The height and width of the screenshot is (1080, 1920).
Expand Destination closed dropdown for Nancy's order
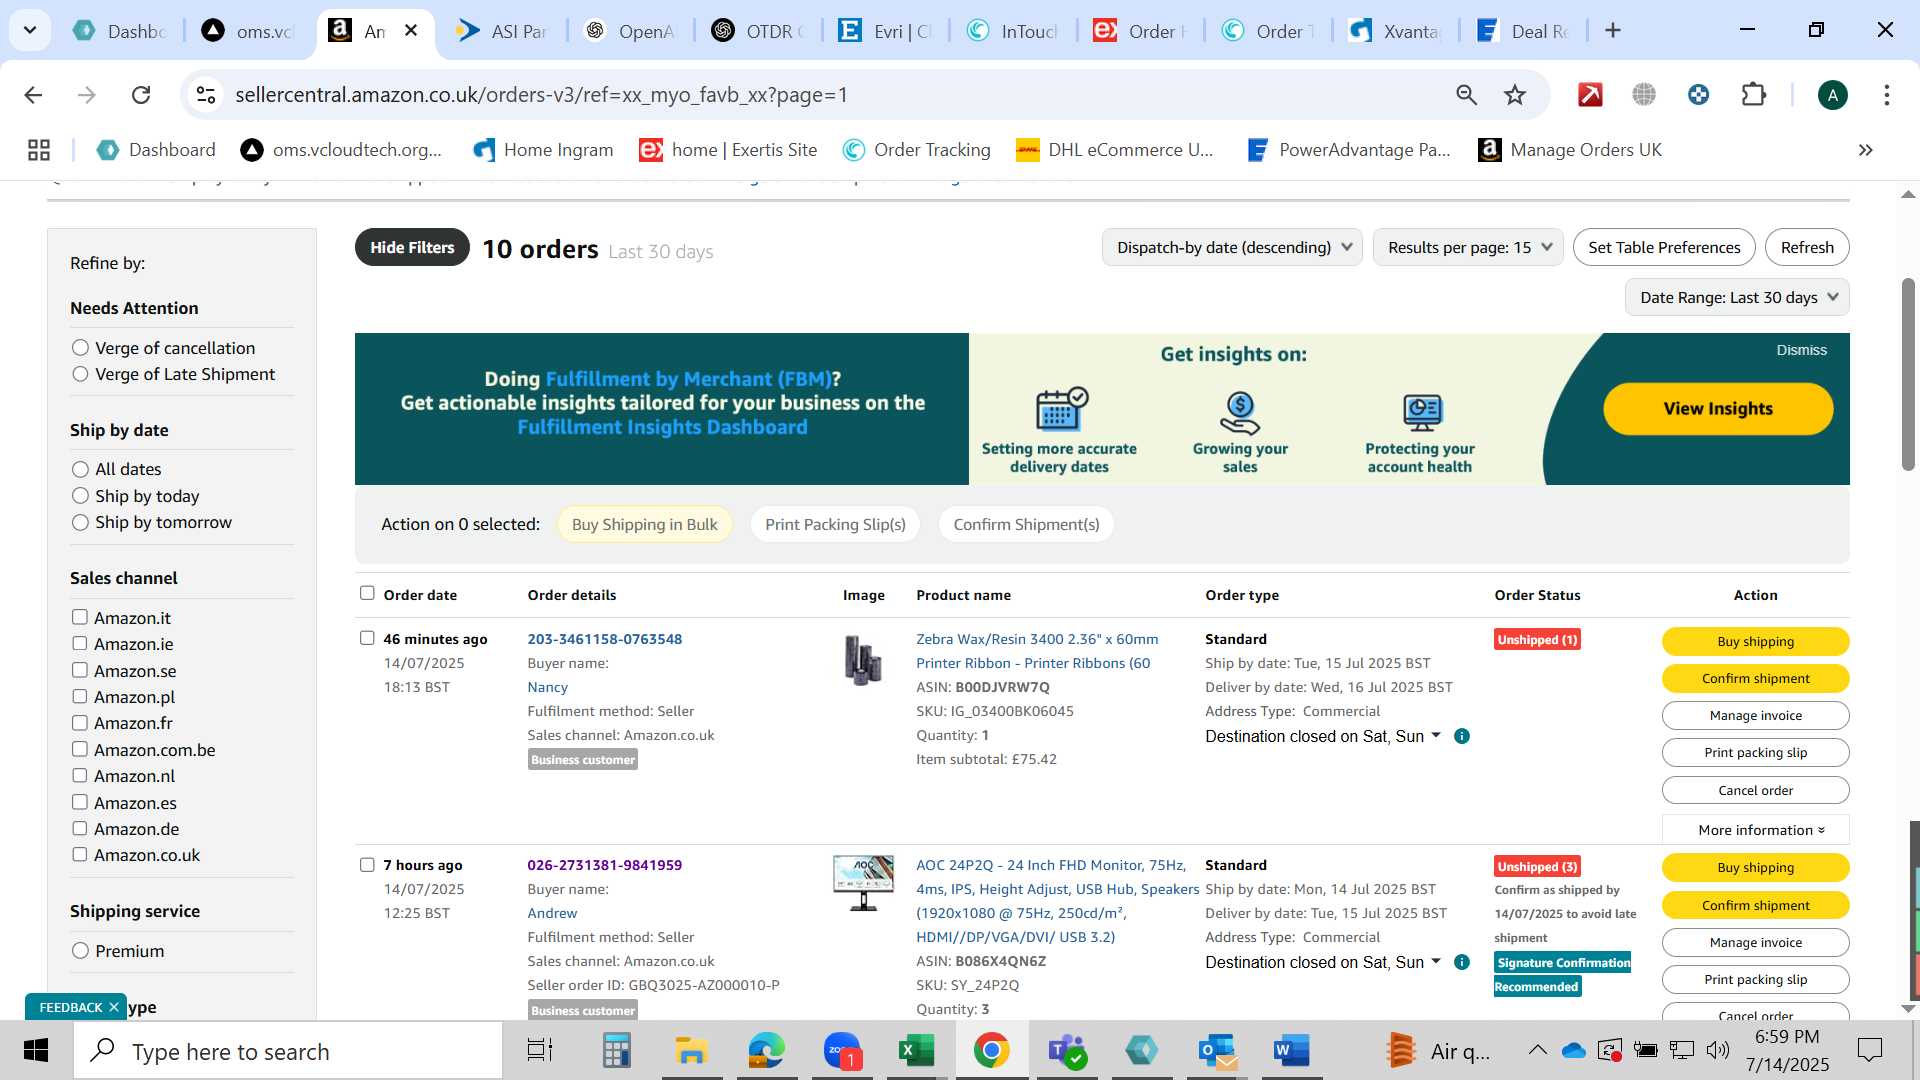click(1436, 735)
